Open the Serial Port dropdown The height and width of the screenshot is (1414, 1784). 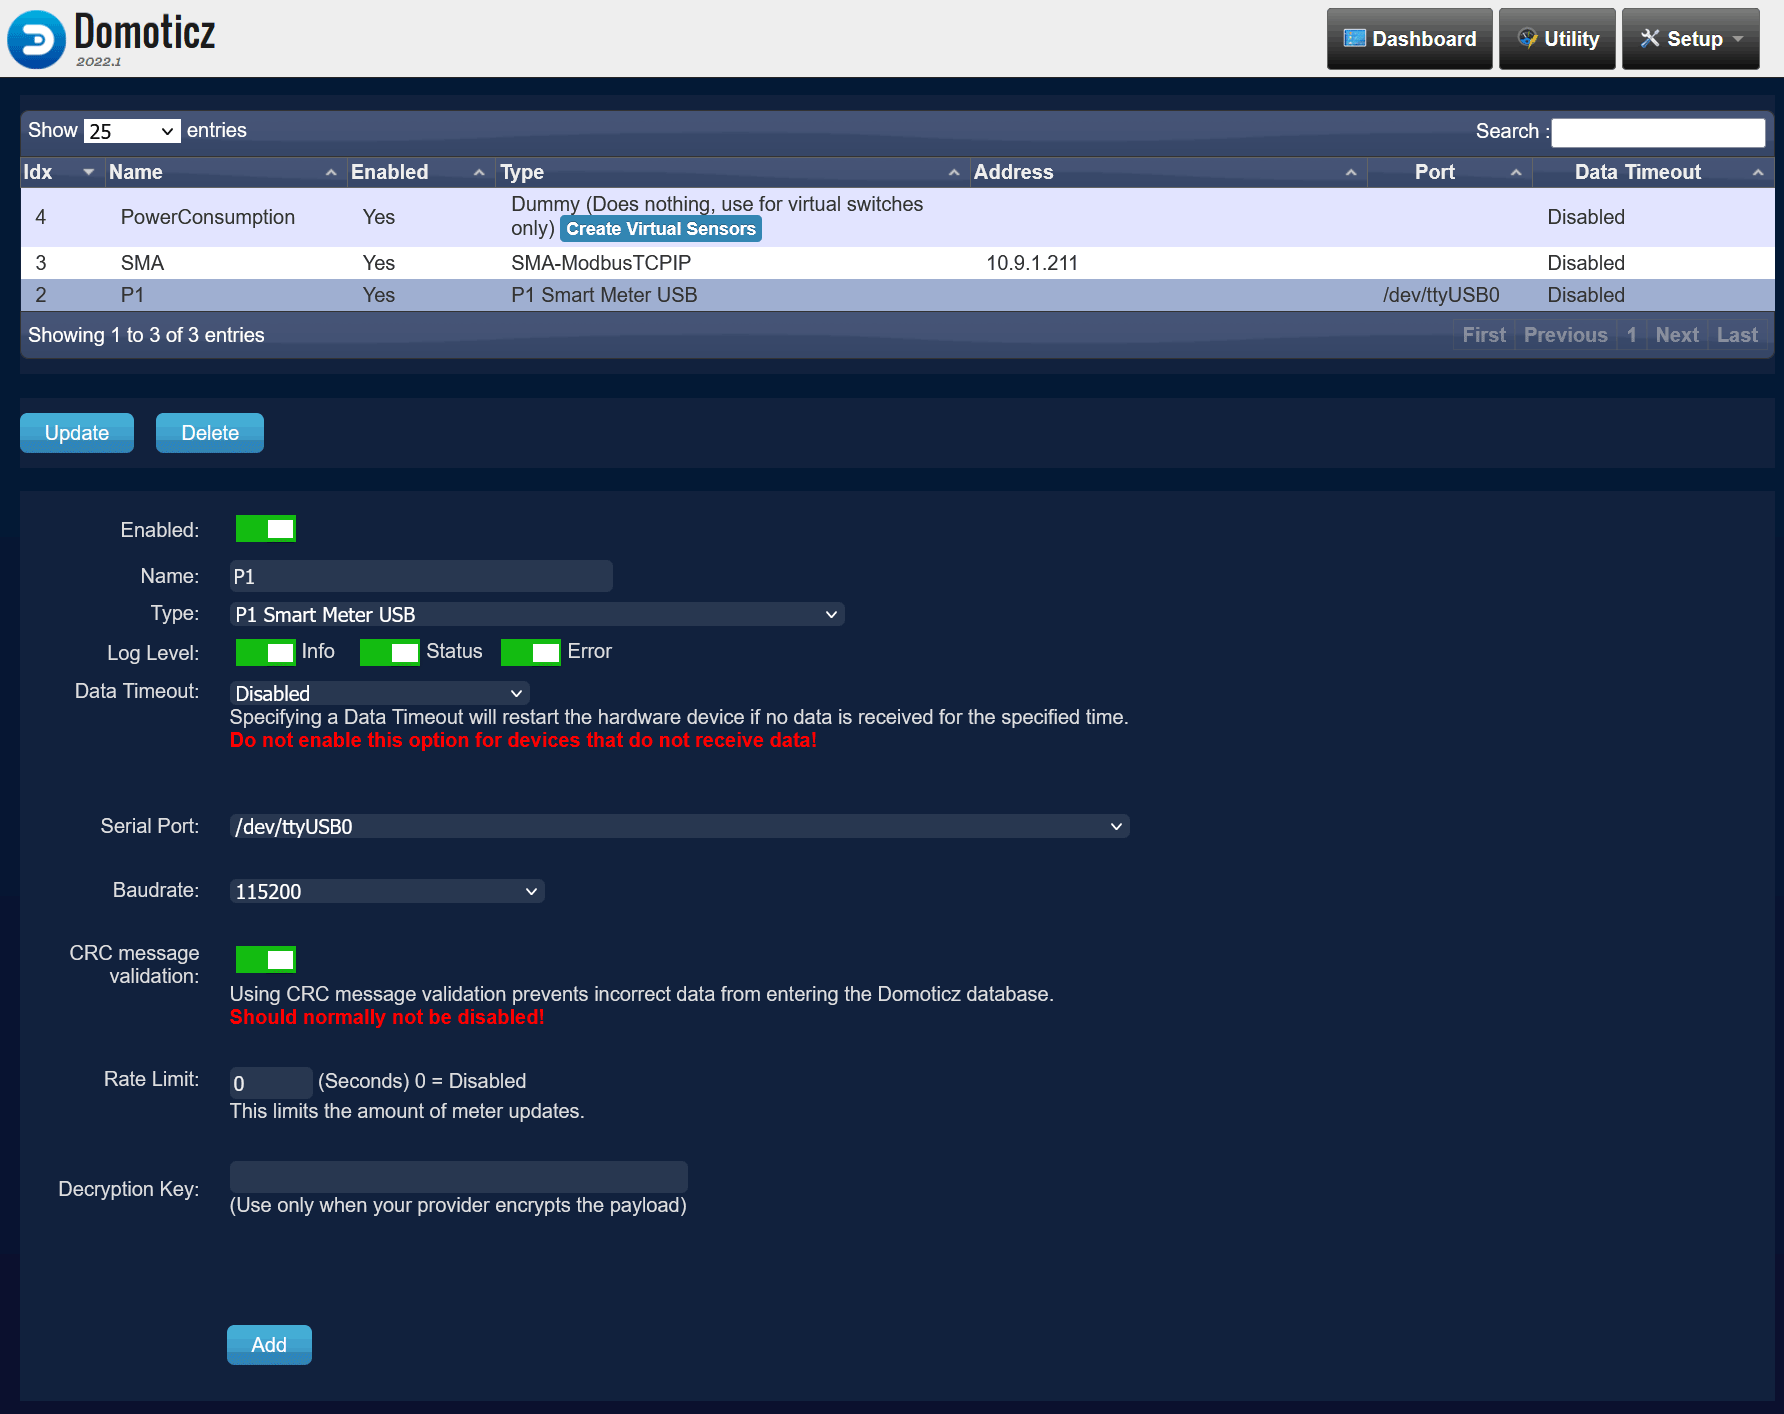click(x=680, y=826)
